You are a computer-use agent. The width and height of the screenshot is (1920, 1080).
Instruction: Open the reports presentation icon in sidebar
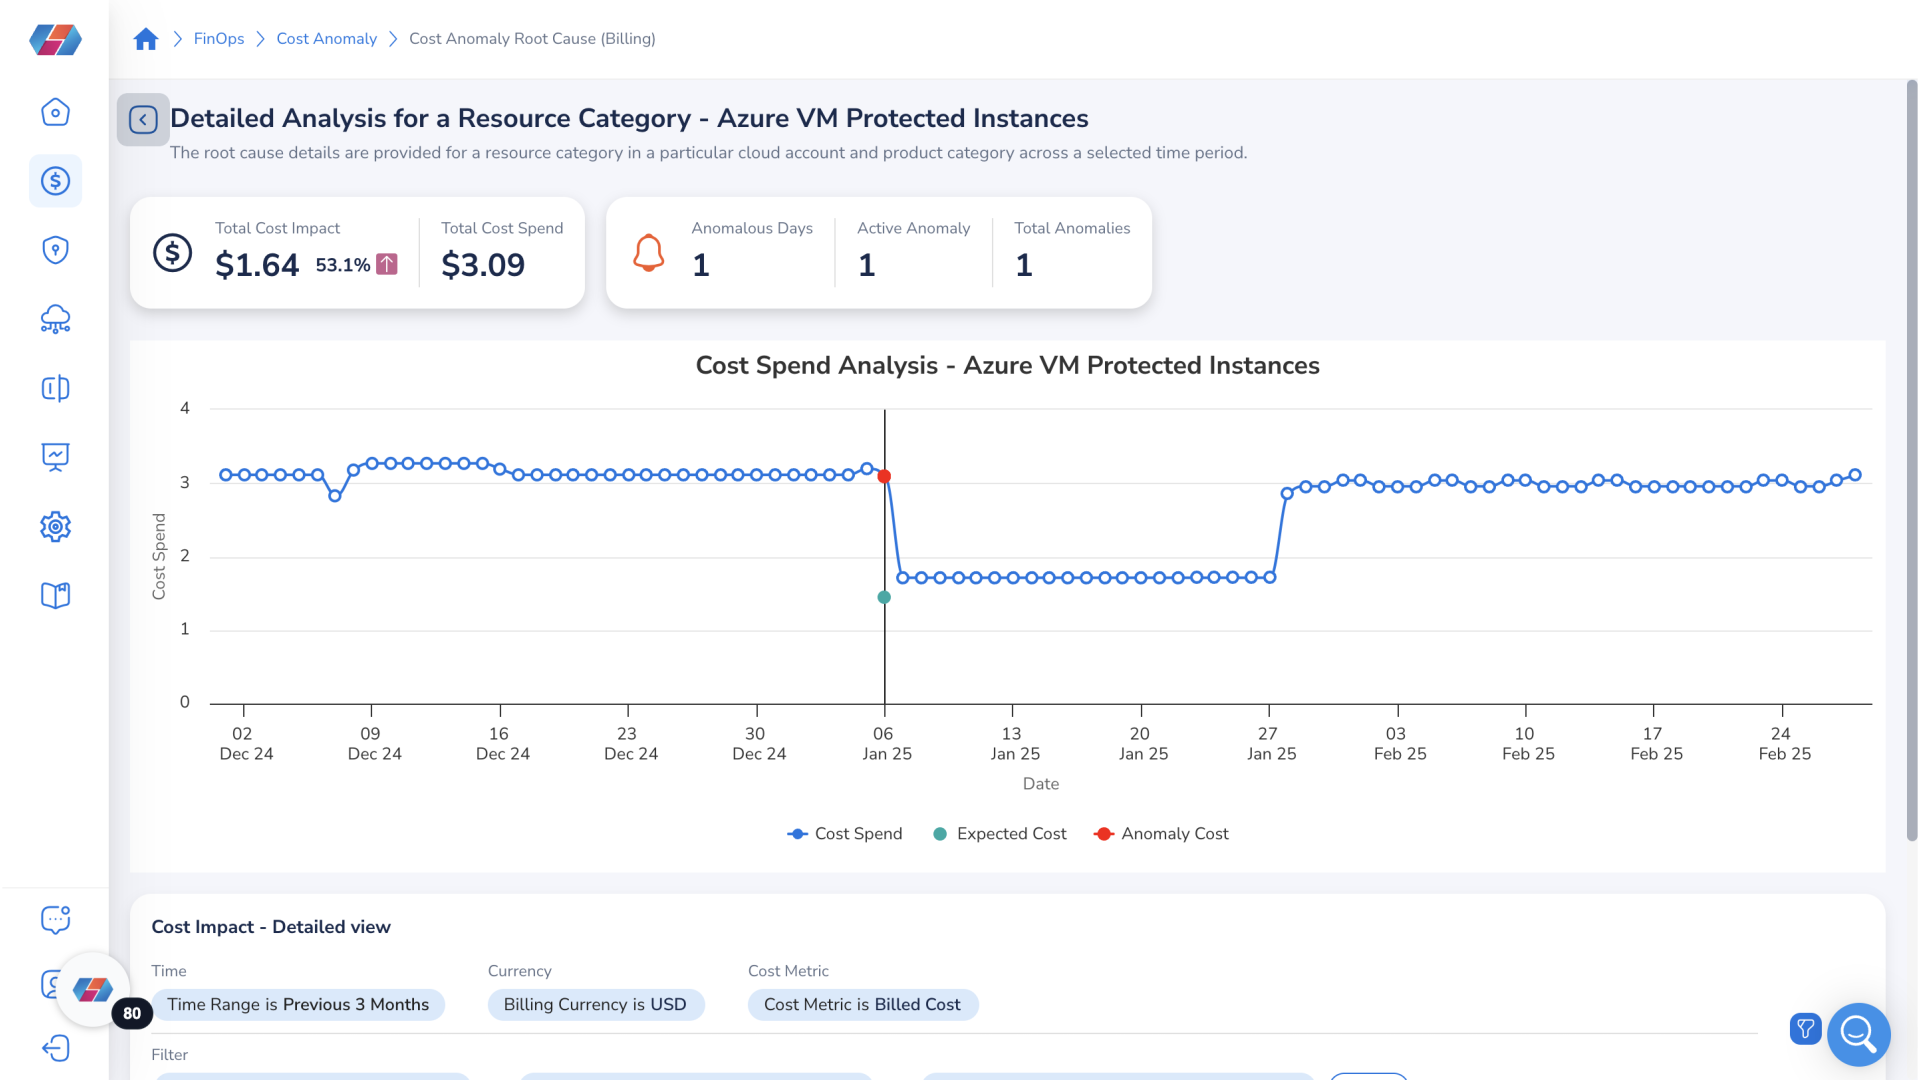55,457
